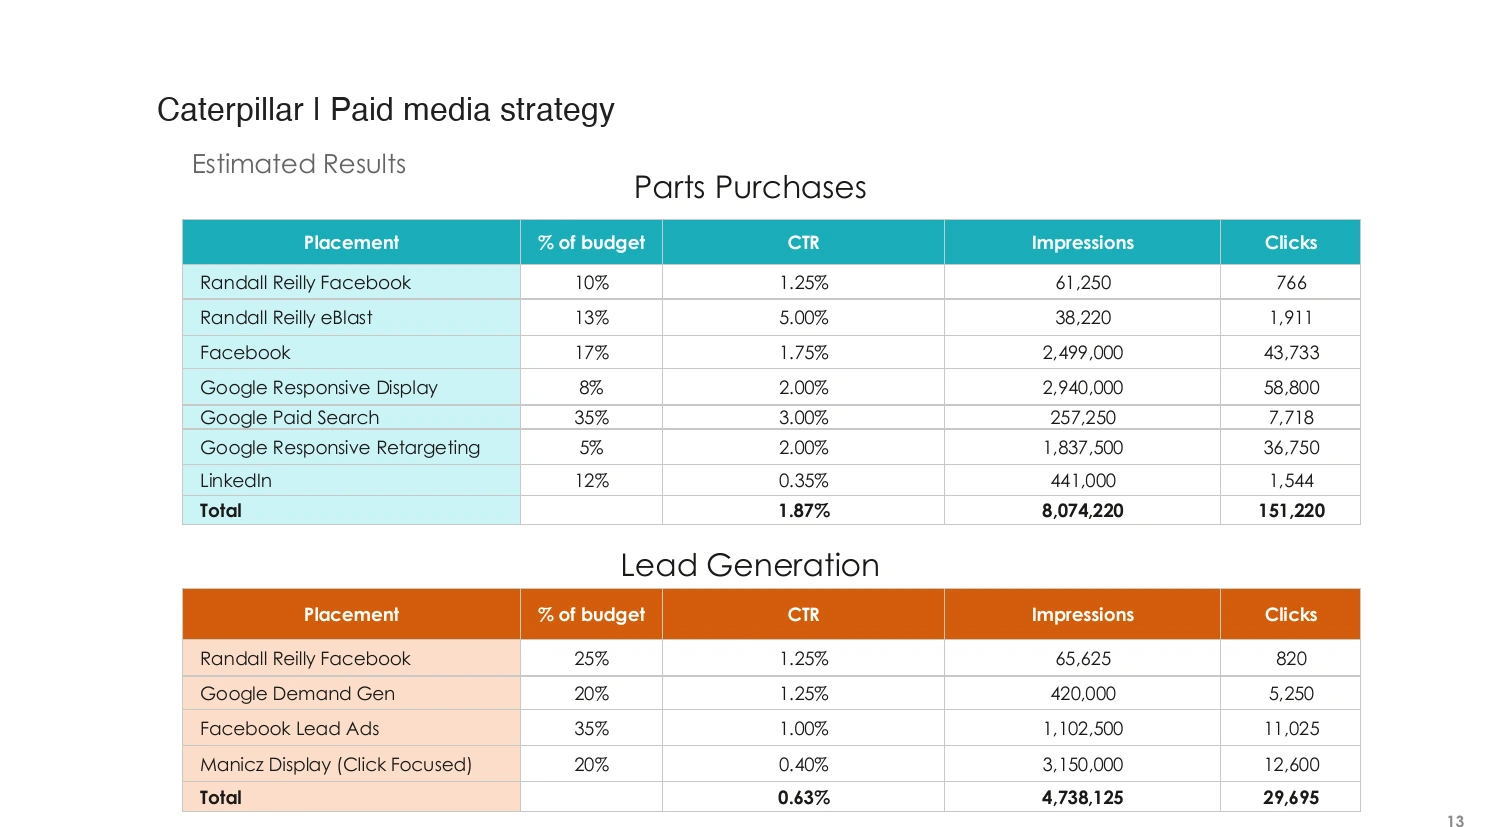Image resolution: width=1500 pixels, height=827 pixels.
Task: Select the Lead Generation total clicks '29,695'
Action: [x=1291, y=798]
